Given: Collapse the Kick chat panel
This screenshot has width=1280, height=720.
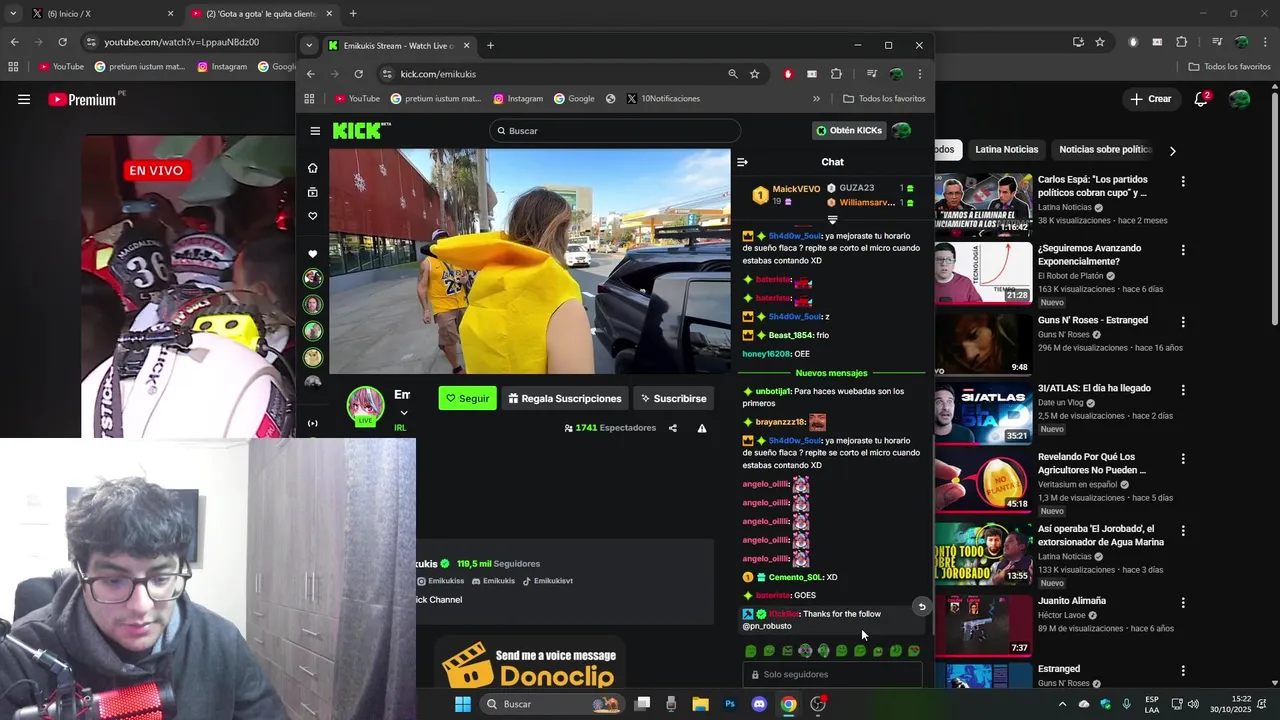Looking at the screenshot, I should coord(742,162).
